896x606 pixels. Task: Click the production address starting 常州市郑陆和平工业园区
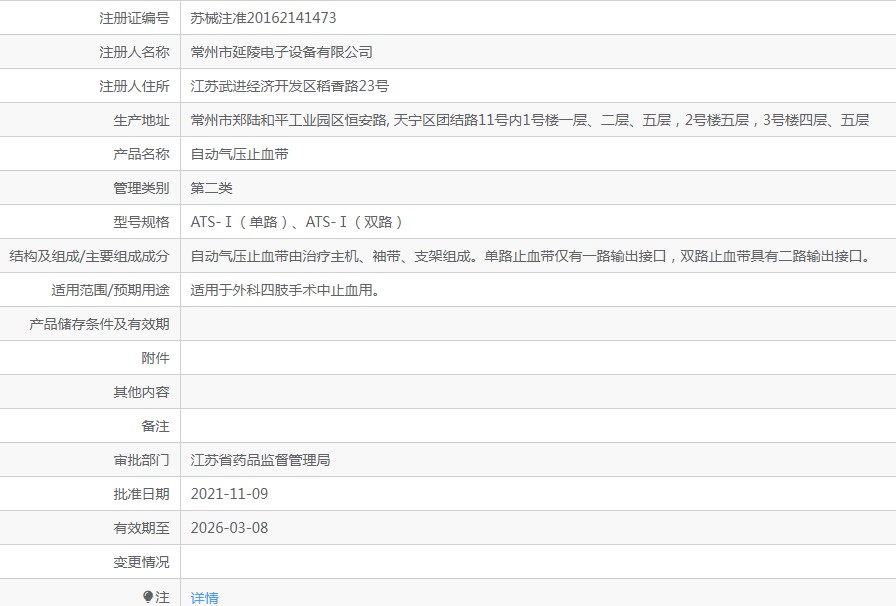click(x=530, y=120)
